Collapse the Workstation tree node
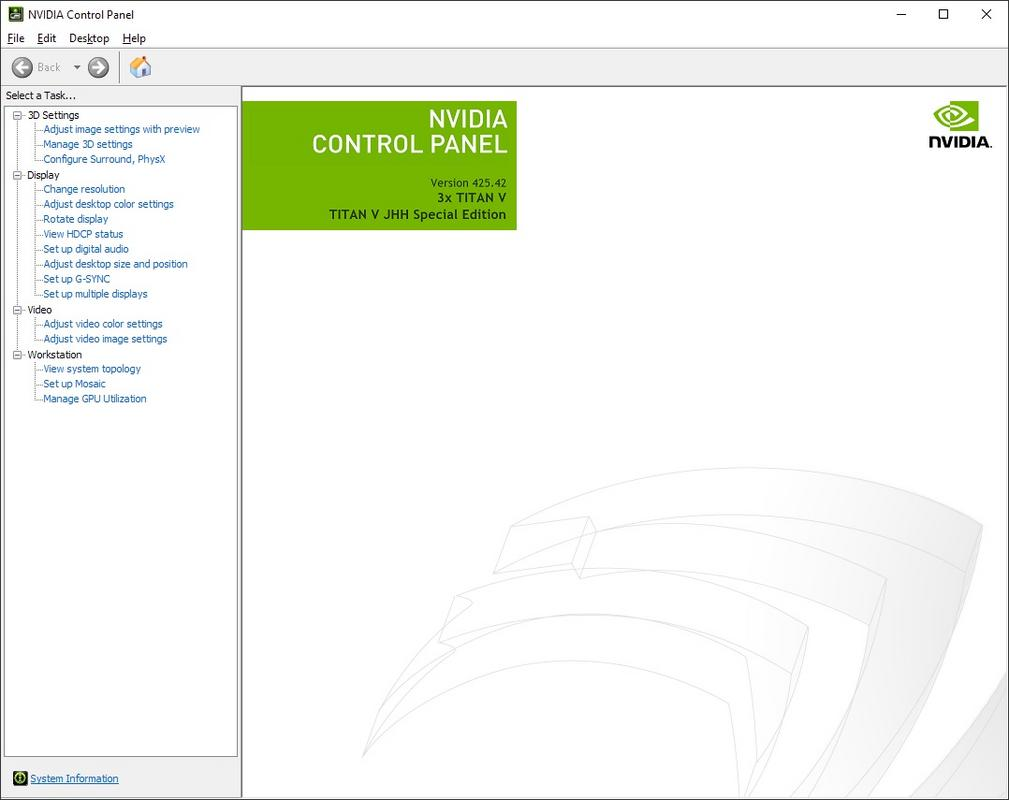Screen dimensions: 1009x800 coord(17,355)
